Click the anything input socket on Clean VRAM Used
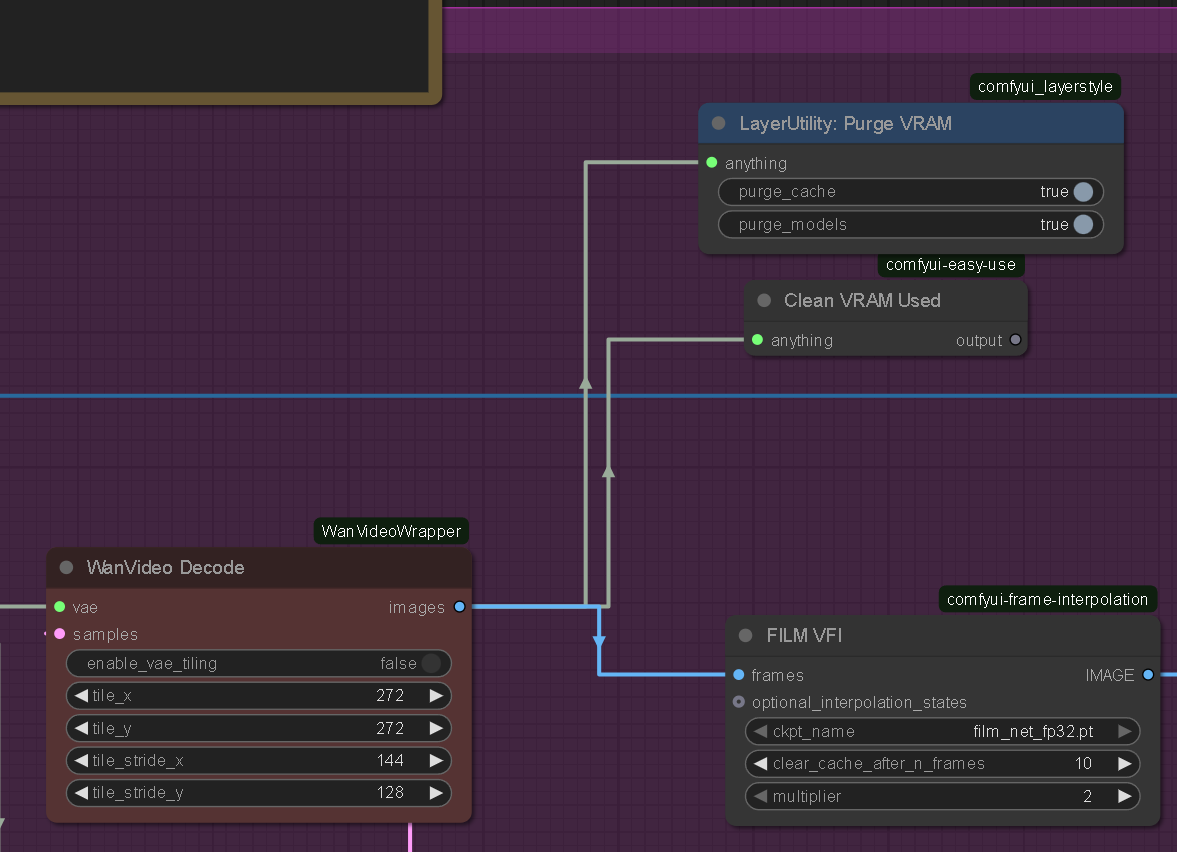Image resolution: width=1177 pixels, height=852 pixels. pos(757,340)
